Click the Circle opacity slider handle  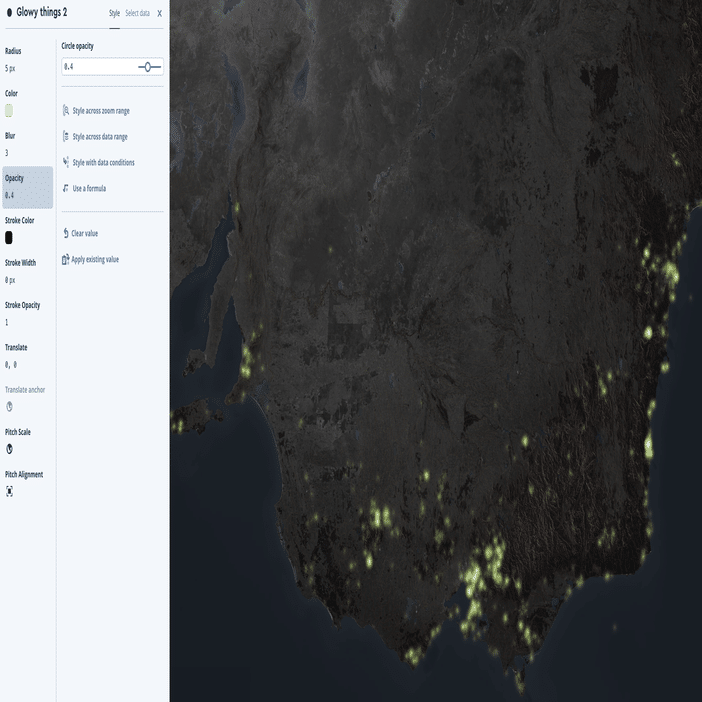point(148,67)
